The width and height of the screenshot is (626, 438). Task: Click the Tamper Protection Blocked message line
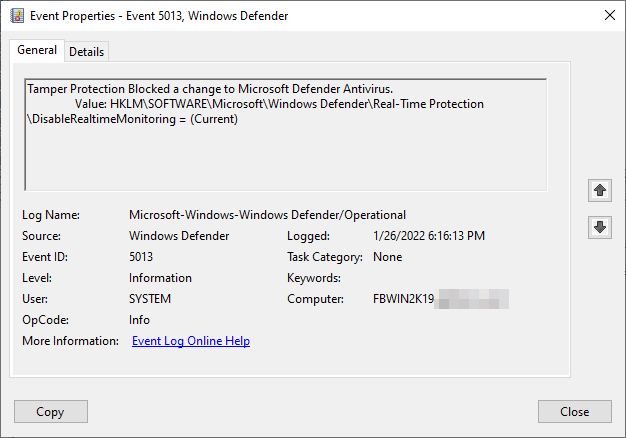pos(210,89)
